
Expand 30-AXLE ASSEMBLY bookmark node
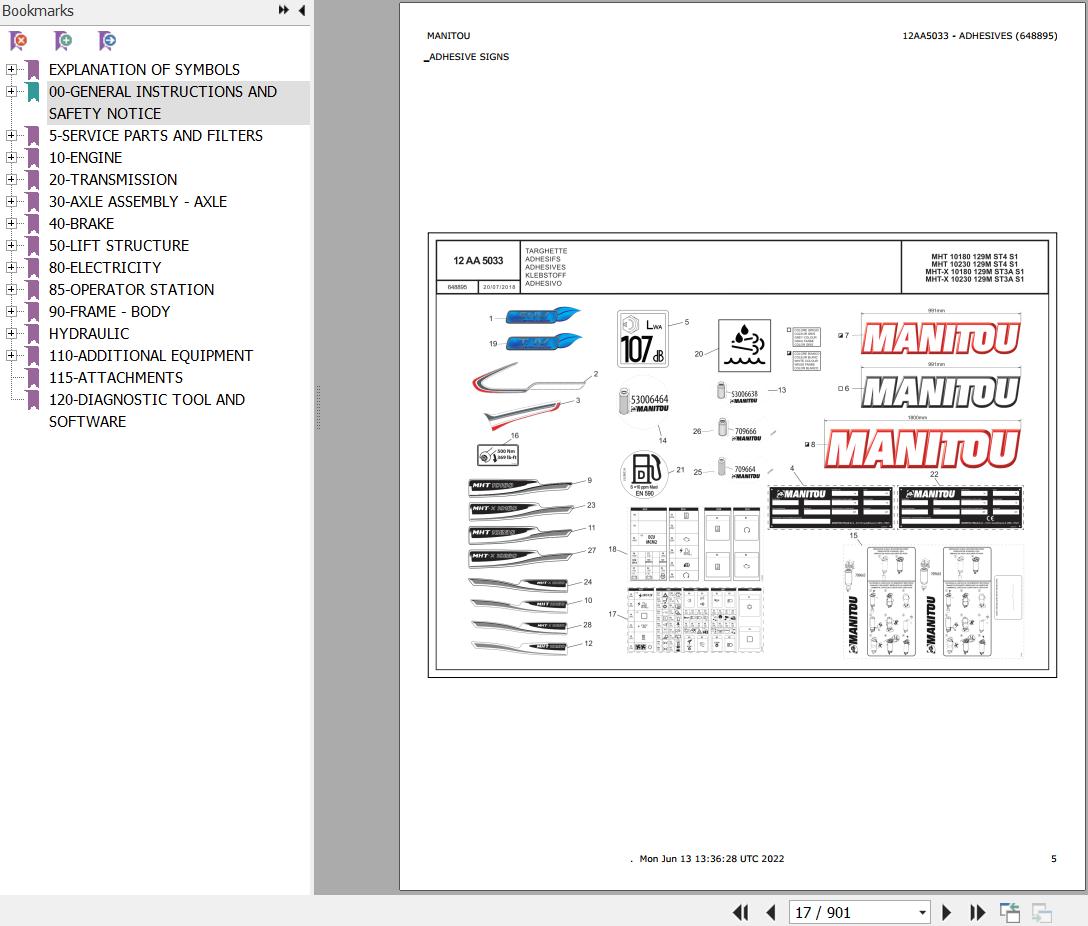pos(11,201)
